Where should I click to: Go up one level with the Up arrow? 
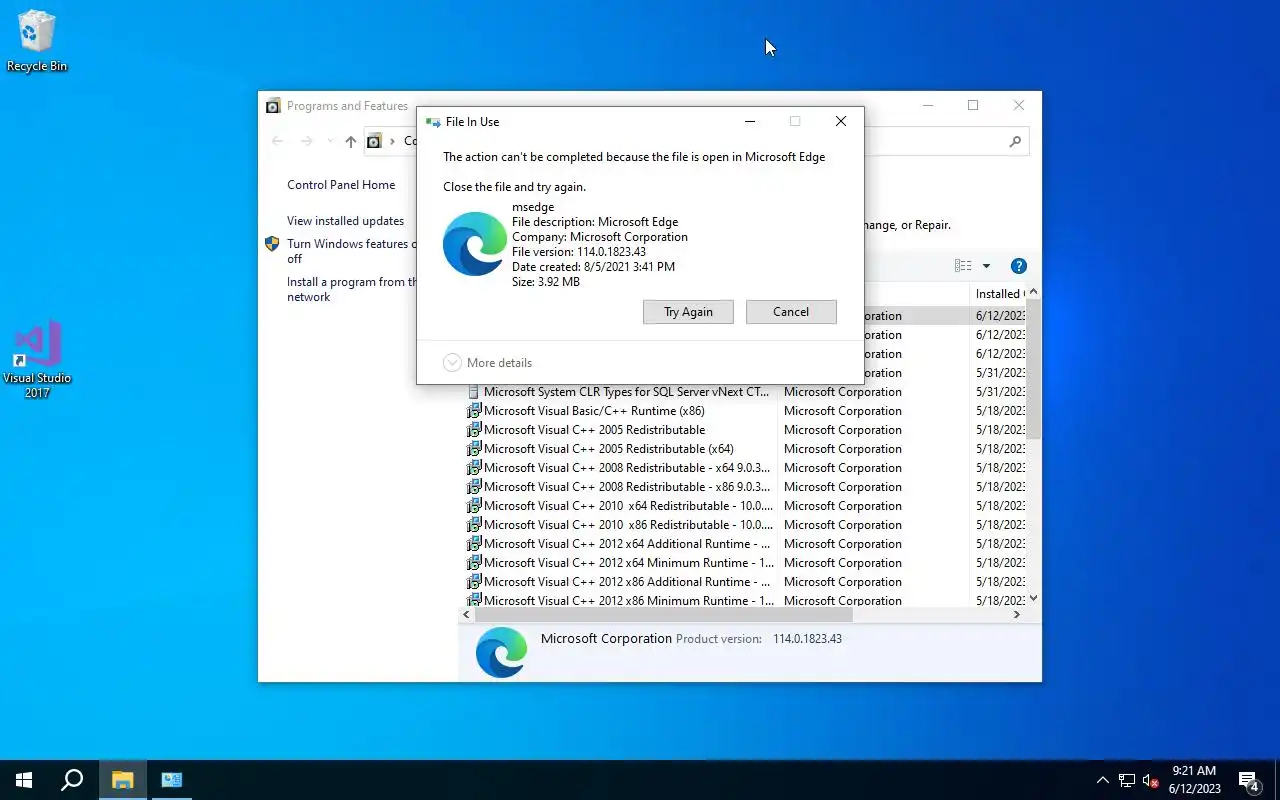350,142
